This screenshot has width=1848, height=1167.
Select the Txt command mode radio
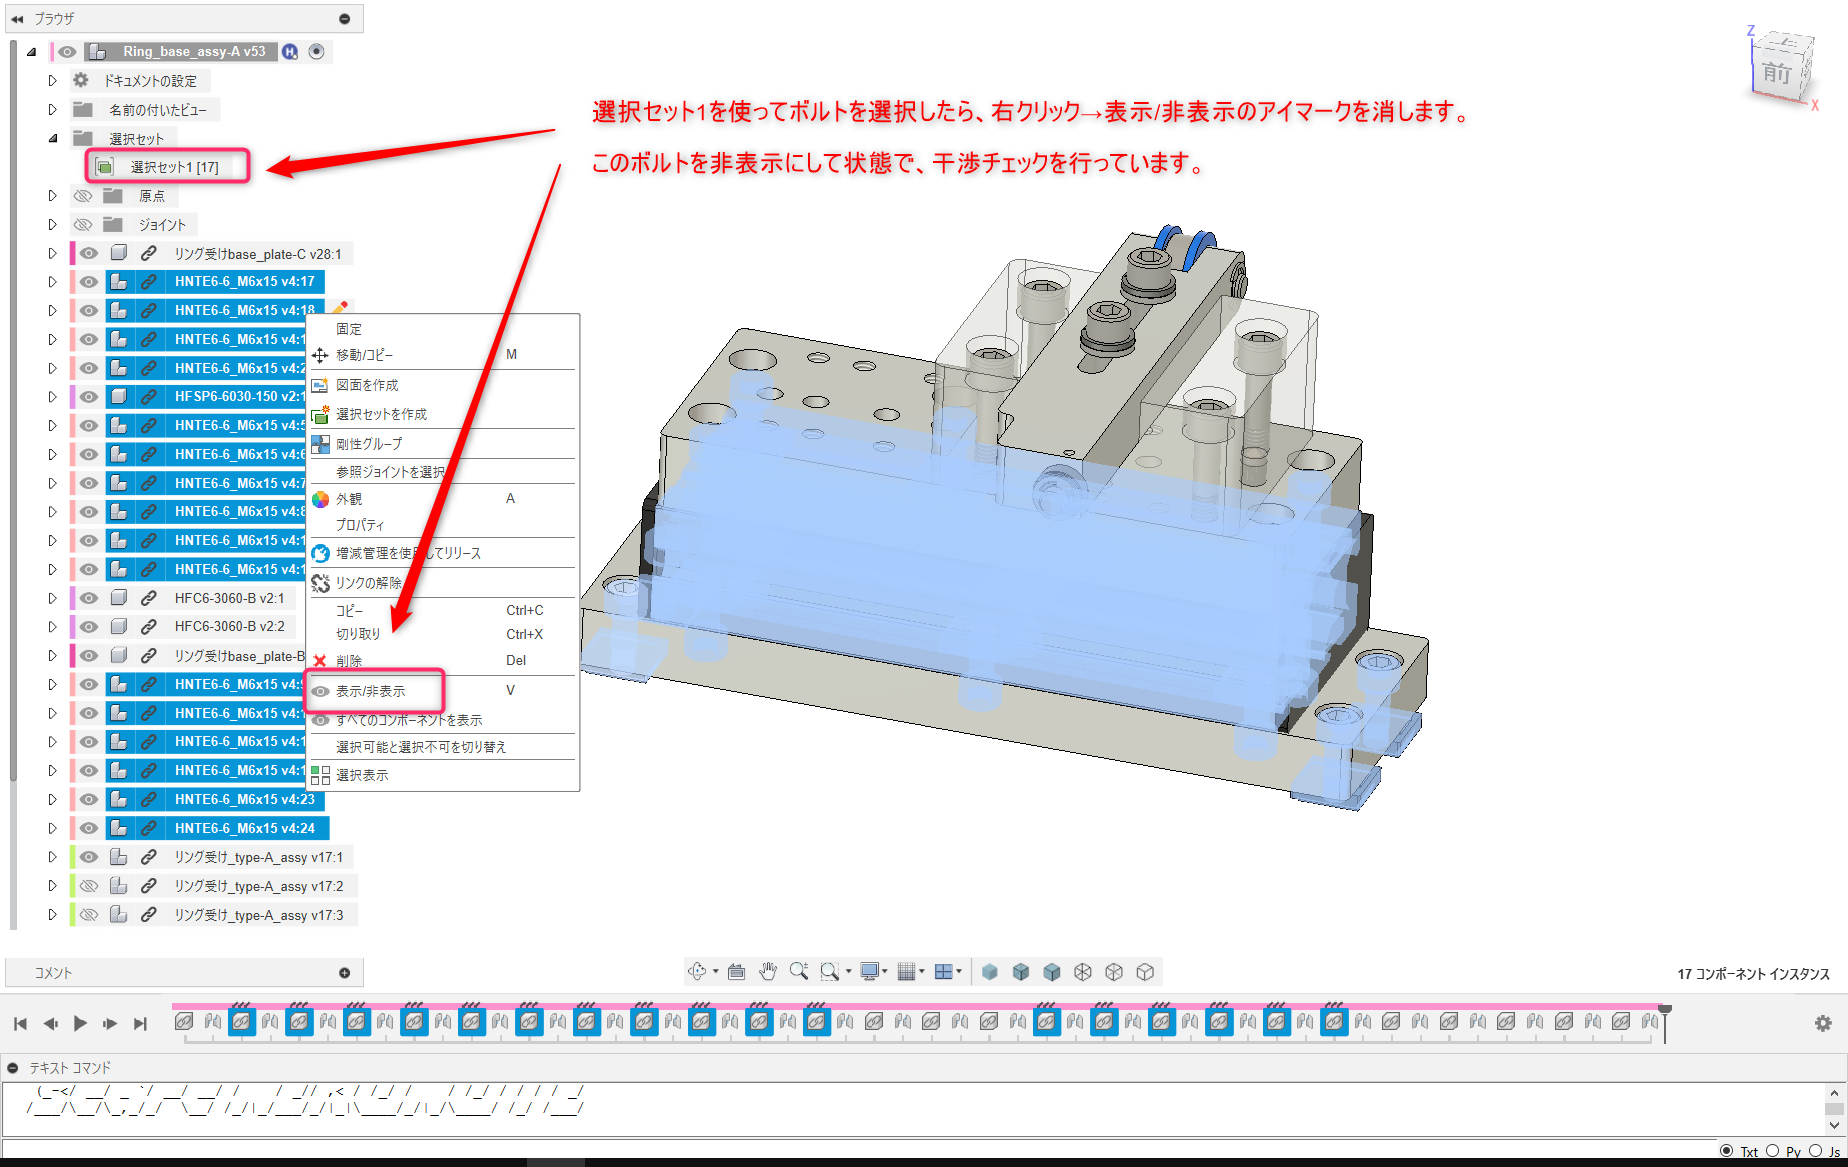(1726, 1151)
